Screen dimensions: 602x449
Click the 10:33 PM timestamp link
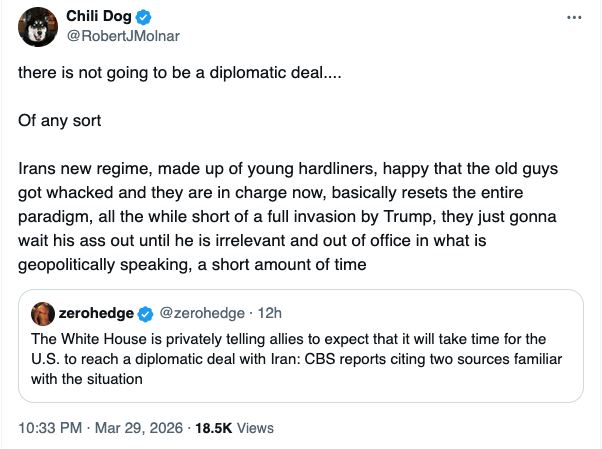click(49, 428)
